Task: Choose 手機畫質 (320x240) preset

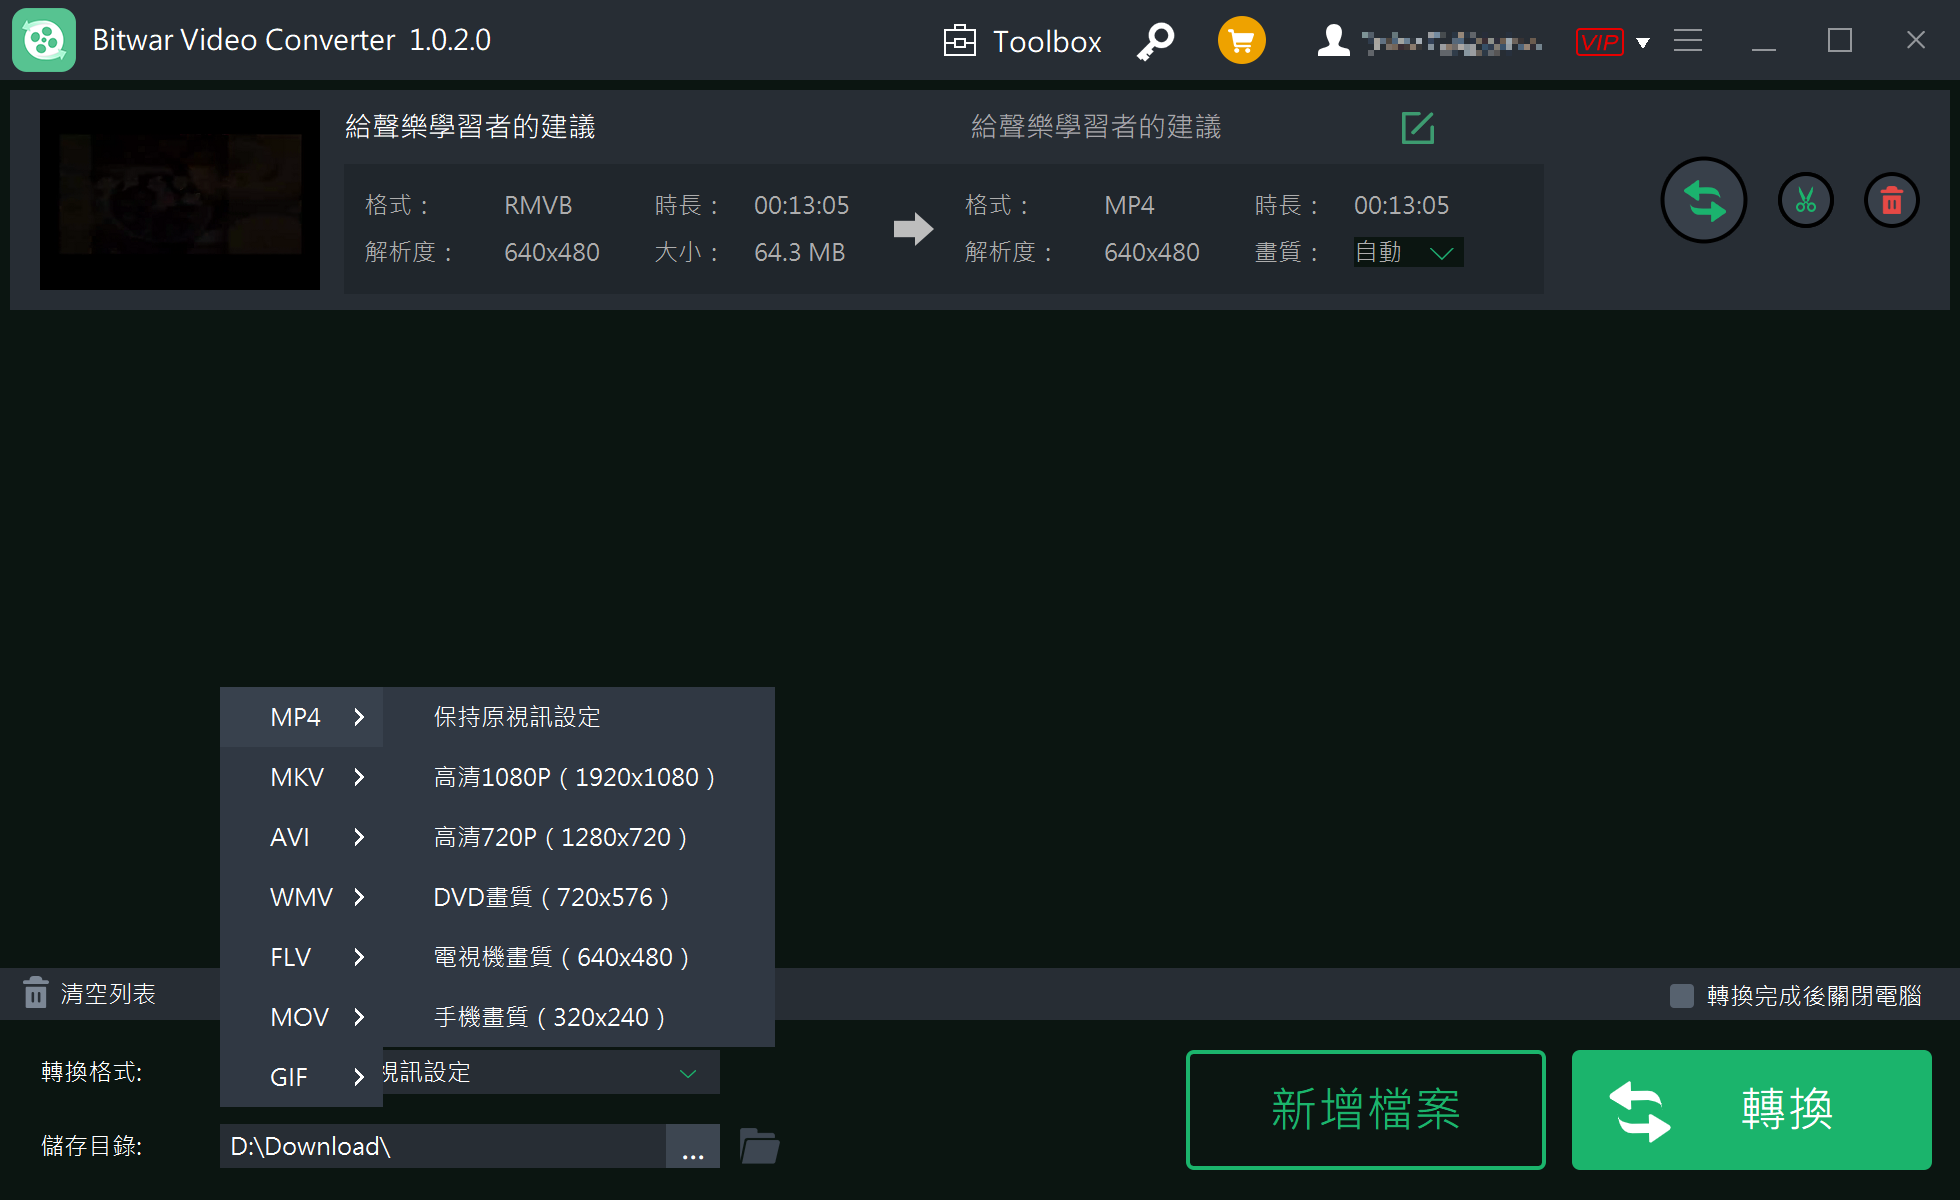Action: coord(578,1017)
